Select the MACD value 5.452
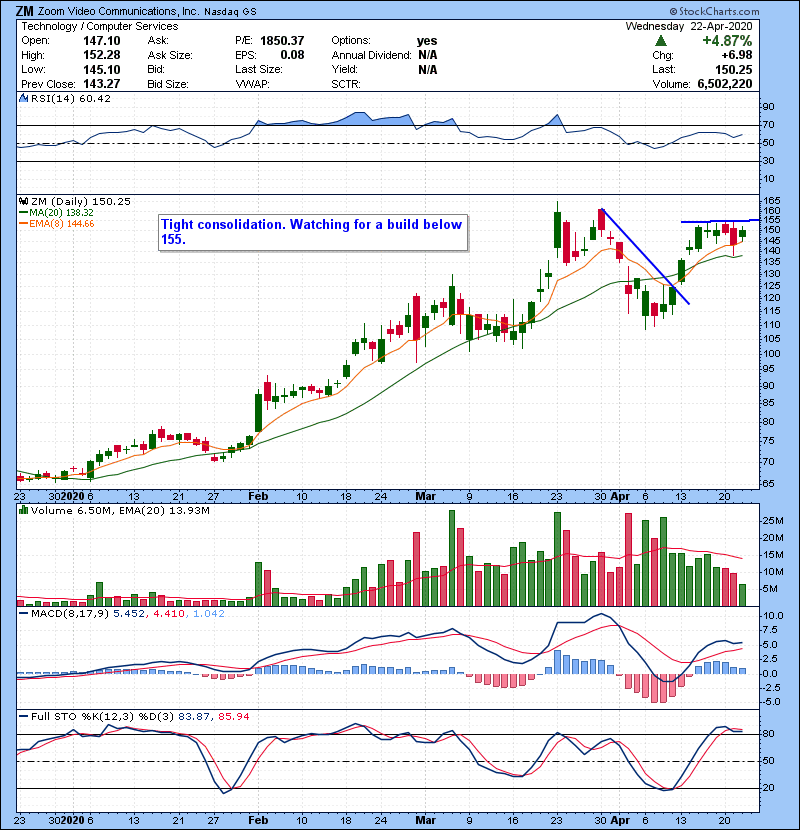The height and width of the screenshot is (830, 800). (128, 614)
